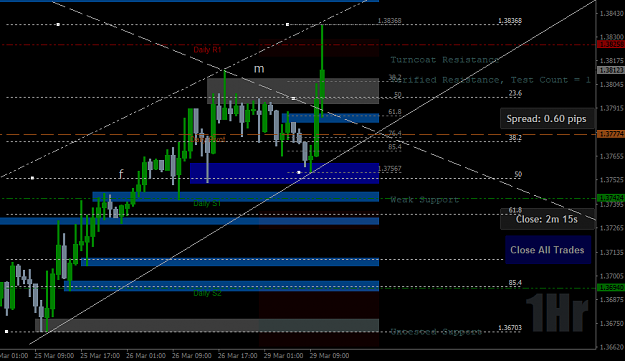Click the letter f chart annotation

pyautogui.click(x=121, y=174)
